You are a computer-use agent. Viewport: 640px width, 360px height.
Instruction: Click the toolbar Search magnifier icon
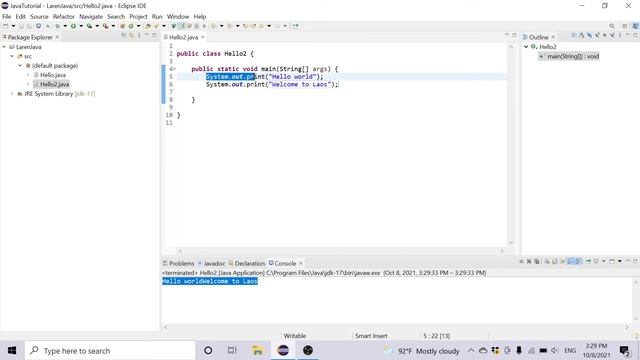612,26
